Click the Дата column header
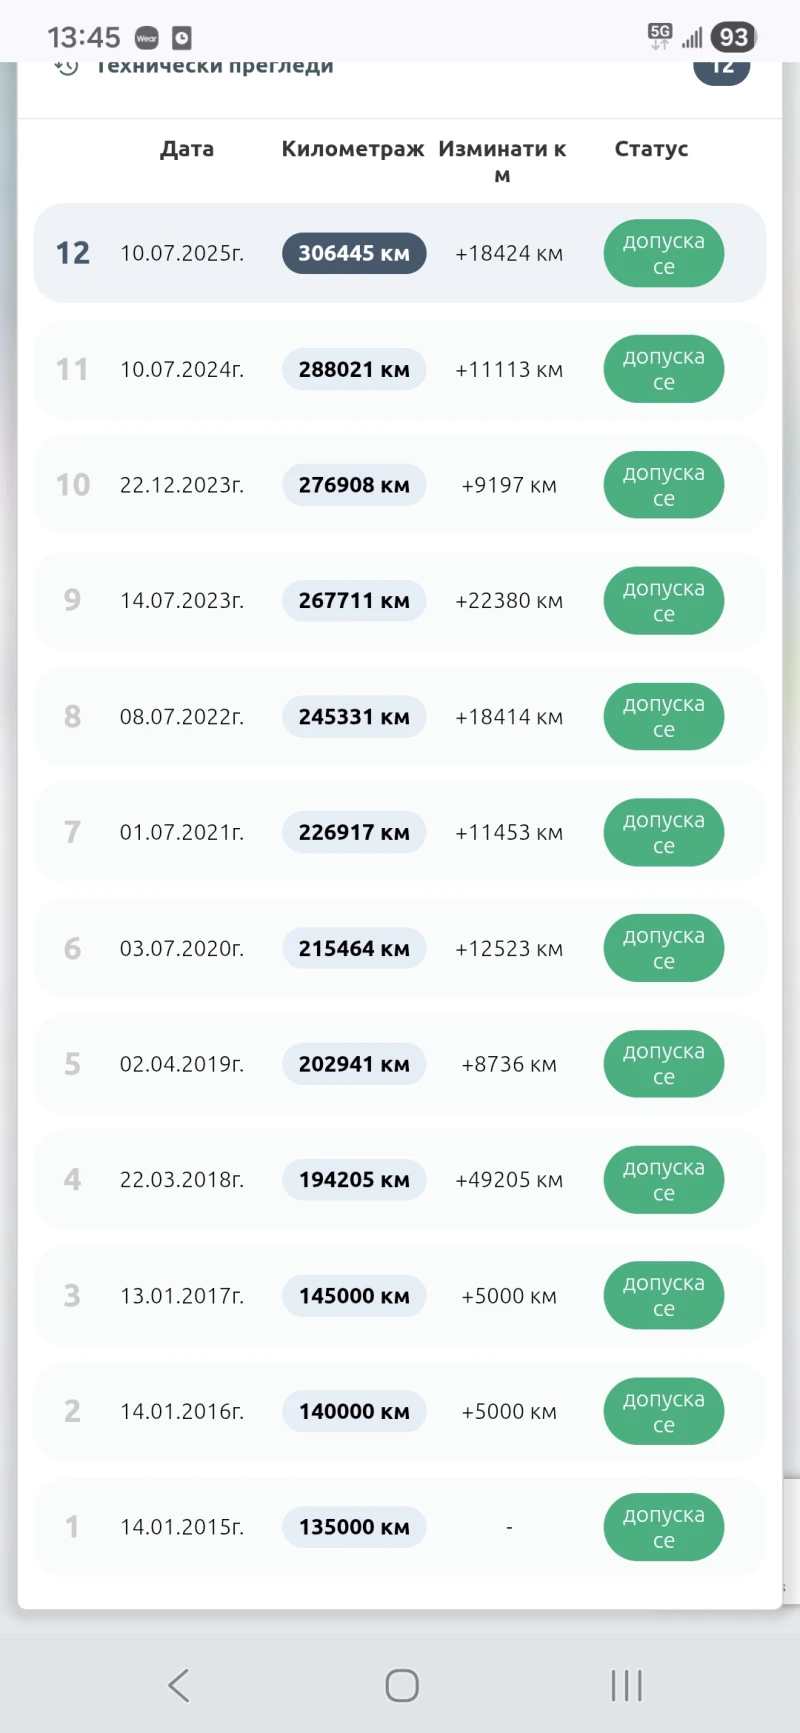The image size is (800, 1733). click(x=187, y=149)
